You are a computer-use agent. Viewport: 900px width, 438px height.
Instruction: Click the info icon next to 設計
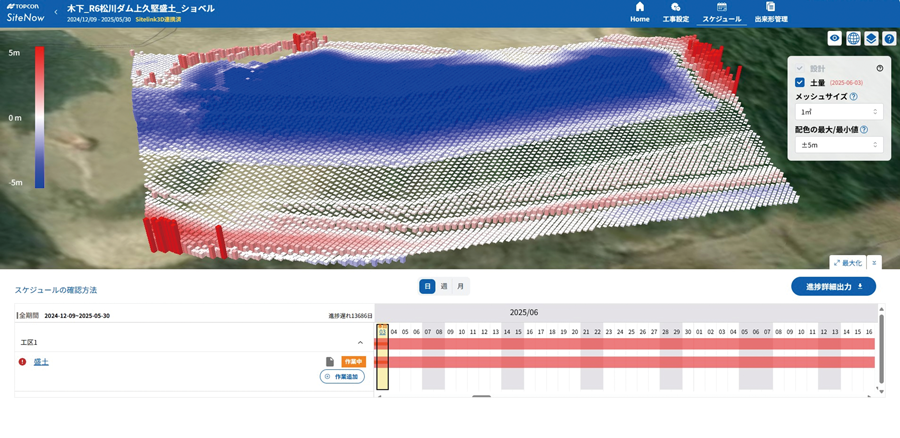(x=880, y=69)
